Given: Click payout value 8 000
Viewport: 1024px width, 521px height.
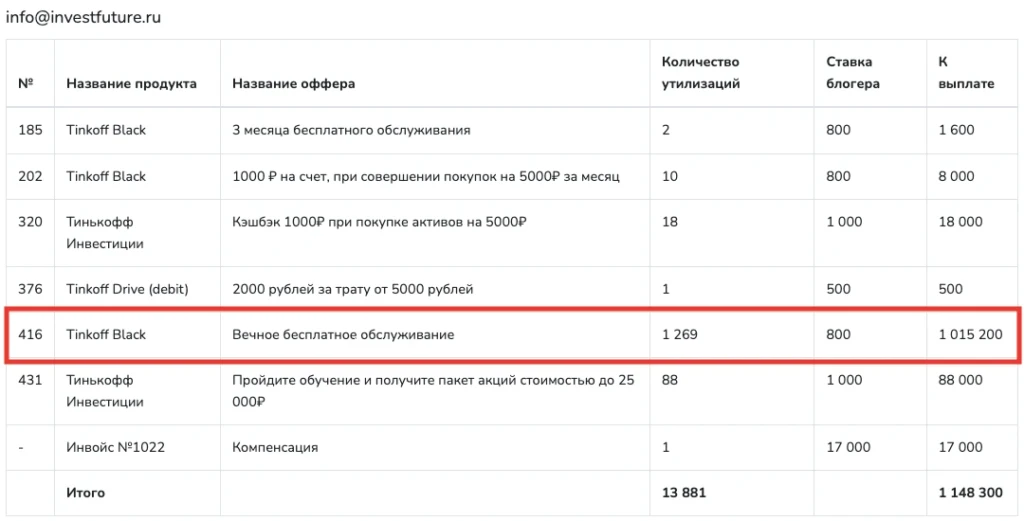Looking at the screenshot, I should pos(956,176).
